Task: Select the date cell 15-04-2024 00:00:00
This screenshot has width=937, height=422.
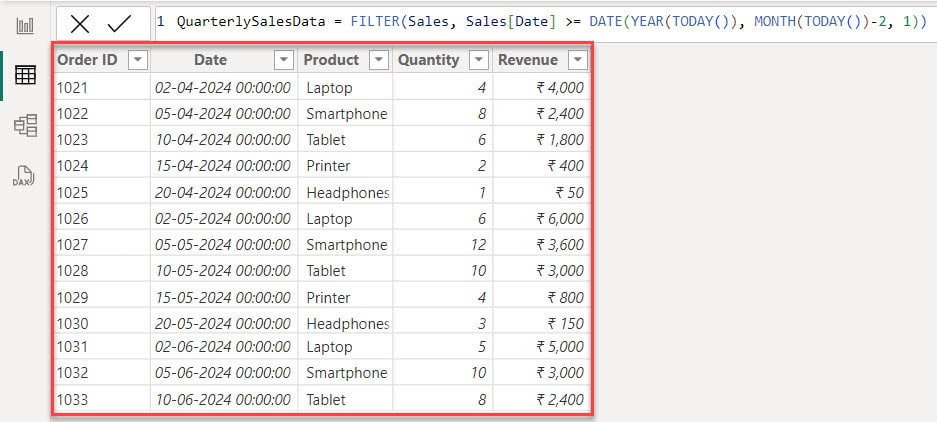Action: click(223, 166)
